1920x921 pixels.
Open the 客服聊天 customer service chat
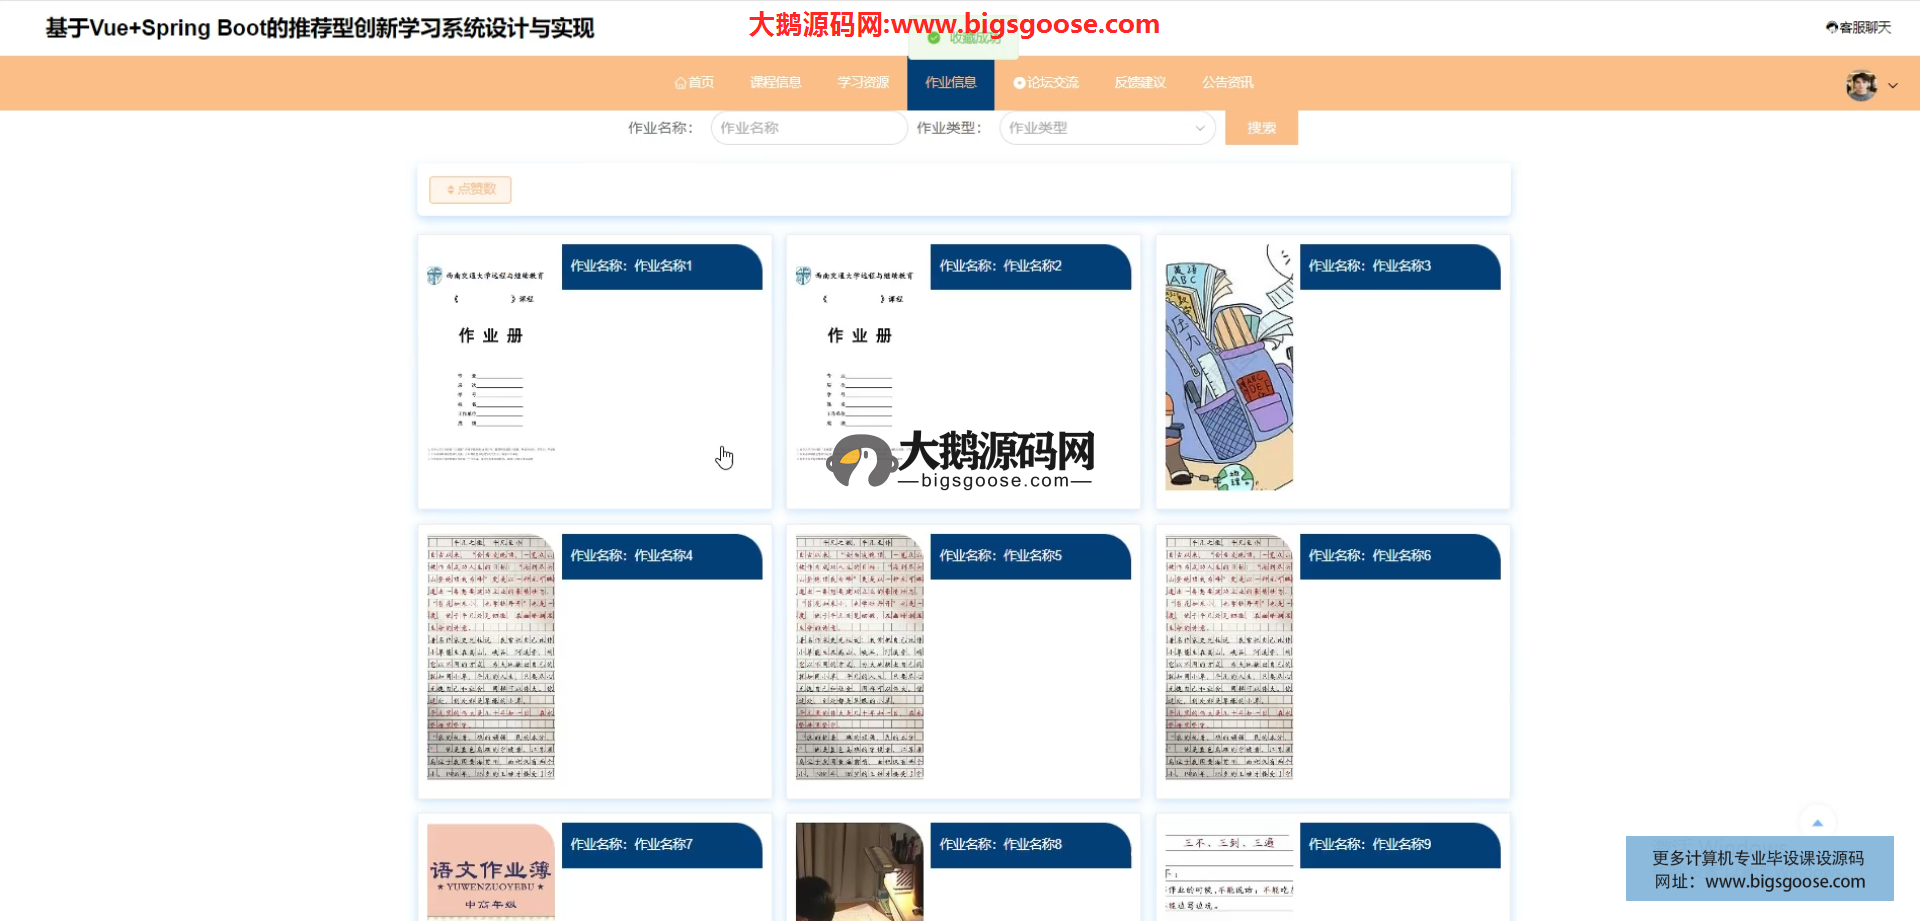[1859, 27]
